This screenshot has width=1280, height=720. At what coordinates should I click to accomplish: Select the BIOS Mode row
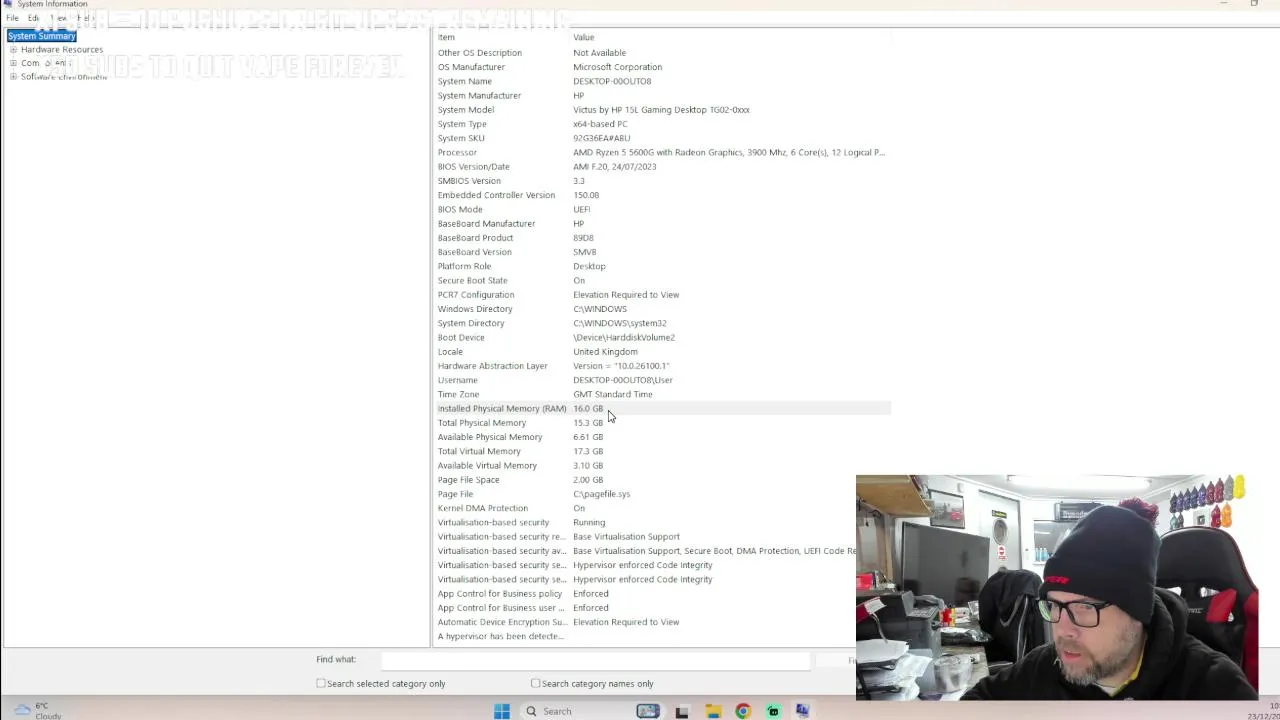click(661, 209)
